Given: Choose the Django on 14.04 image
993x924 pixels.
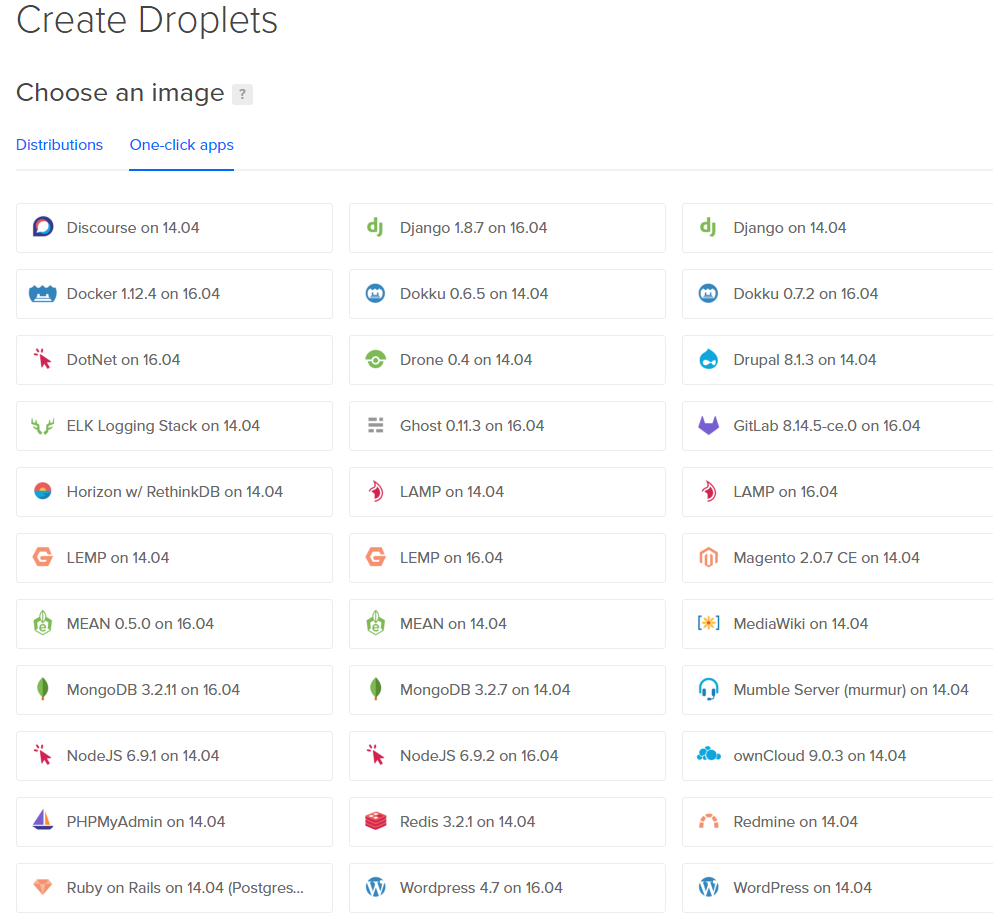Looking at the screenshot, I should click(x=837, y=228).
